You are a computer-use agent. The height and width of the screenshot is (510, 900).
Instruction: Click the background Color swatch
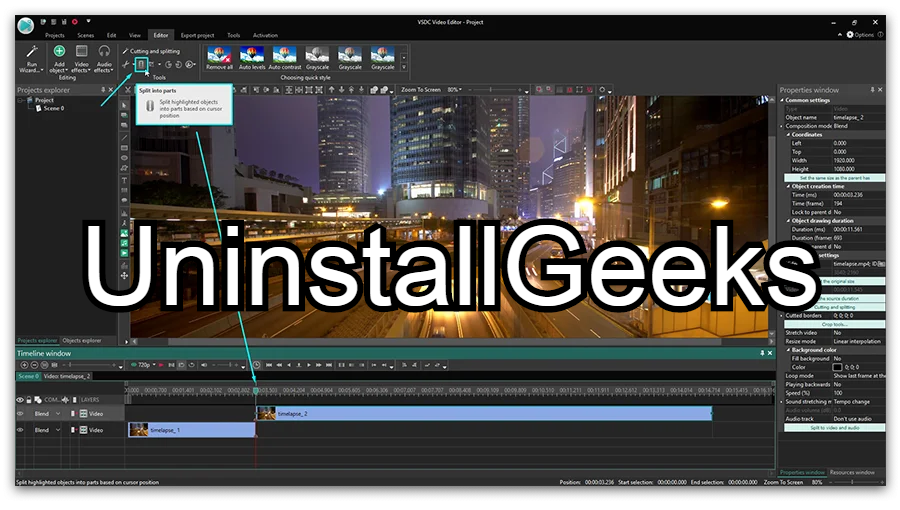(x=837, y=367)
